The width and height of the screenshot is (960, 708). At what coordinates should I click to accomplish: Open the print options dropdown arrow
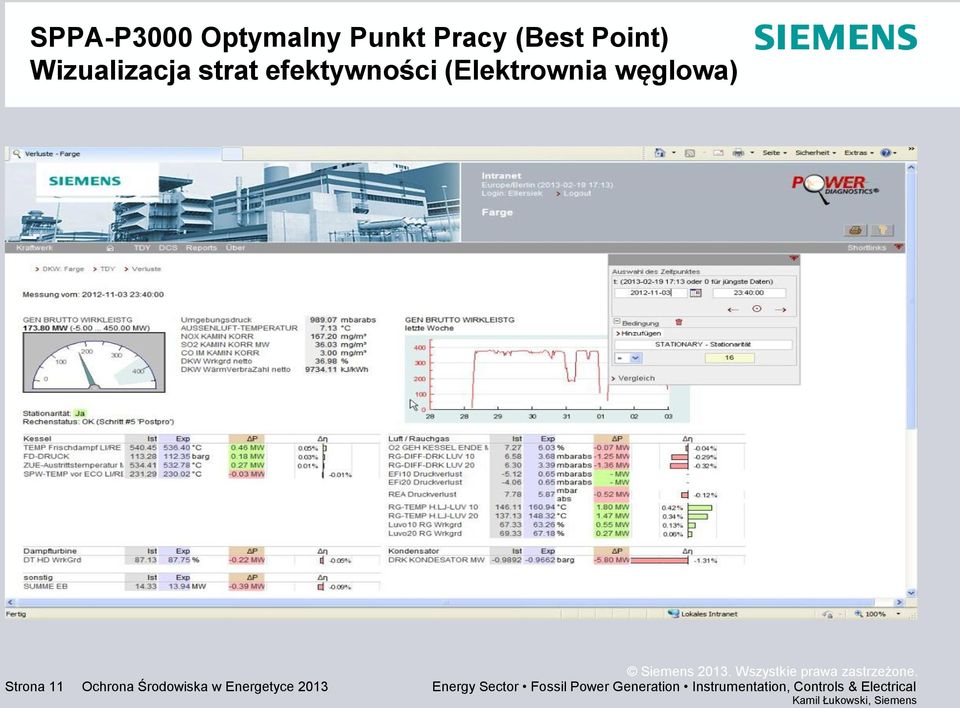(x=752, y=153)
